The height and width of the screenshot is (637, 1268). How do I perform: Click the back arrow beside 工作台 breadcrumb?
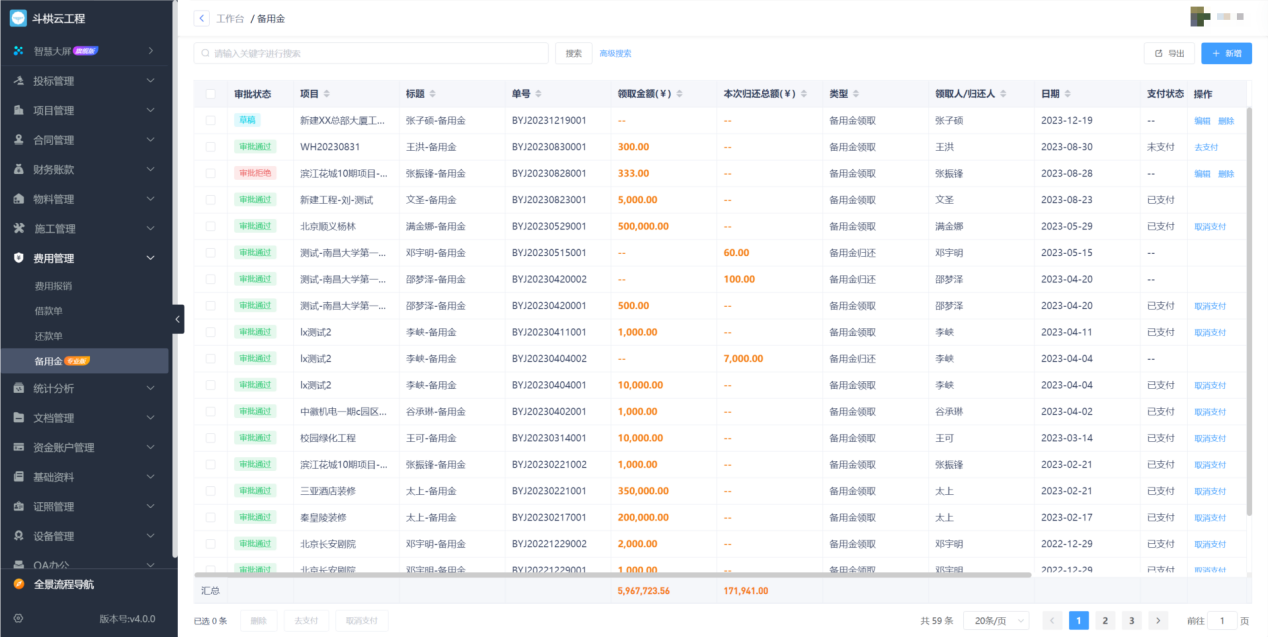point(202,18)
